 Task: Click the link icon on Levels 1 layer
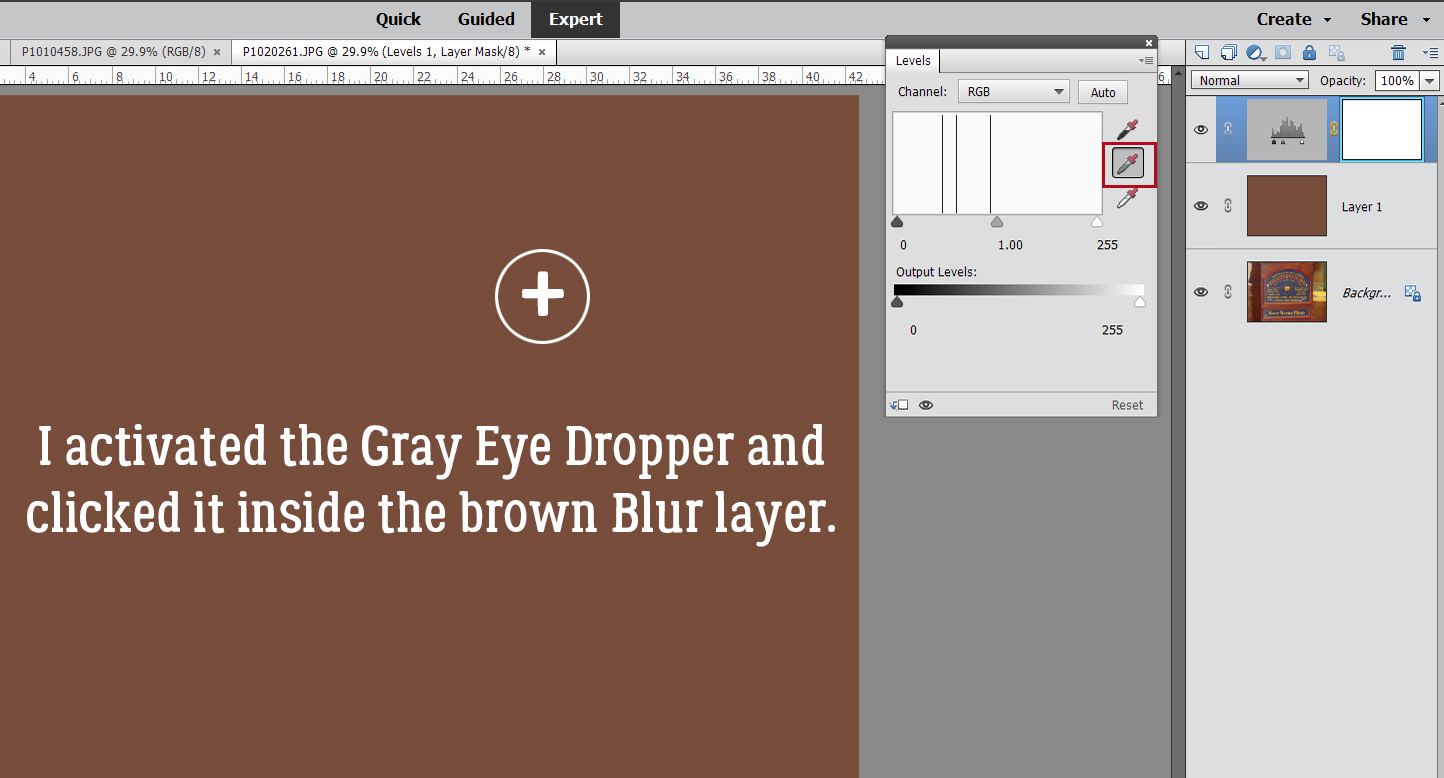[x=1228, y=129]
